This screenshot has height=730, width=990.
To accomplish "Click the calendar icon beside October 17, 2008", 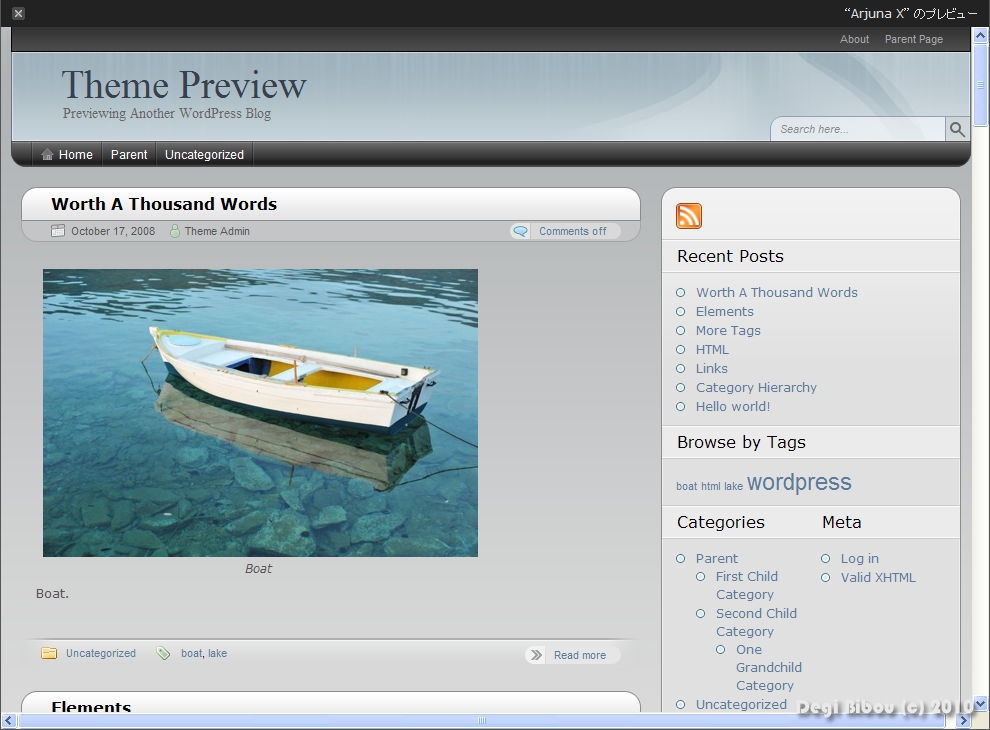I will (57, 231).
